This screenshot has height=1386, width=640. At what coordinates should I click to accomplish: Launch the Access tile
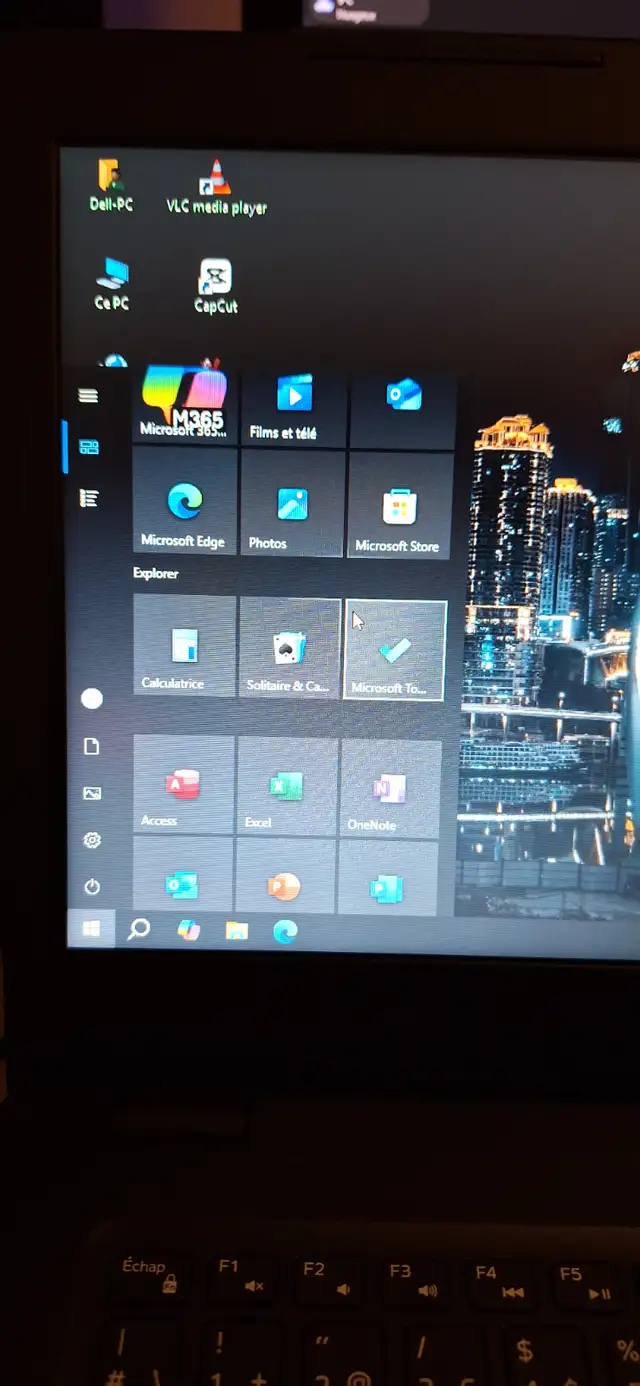point(184,785)
